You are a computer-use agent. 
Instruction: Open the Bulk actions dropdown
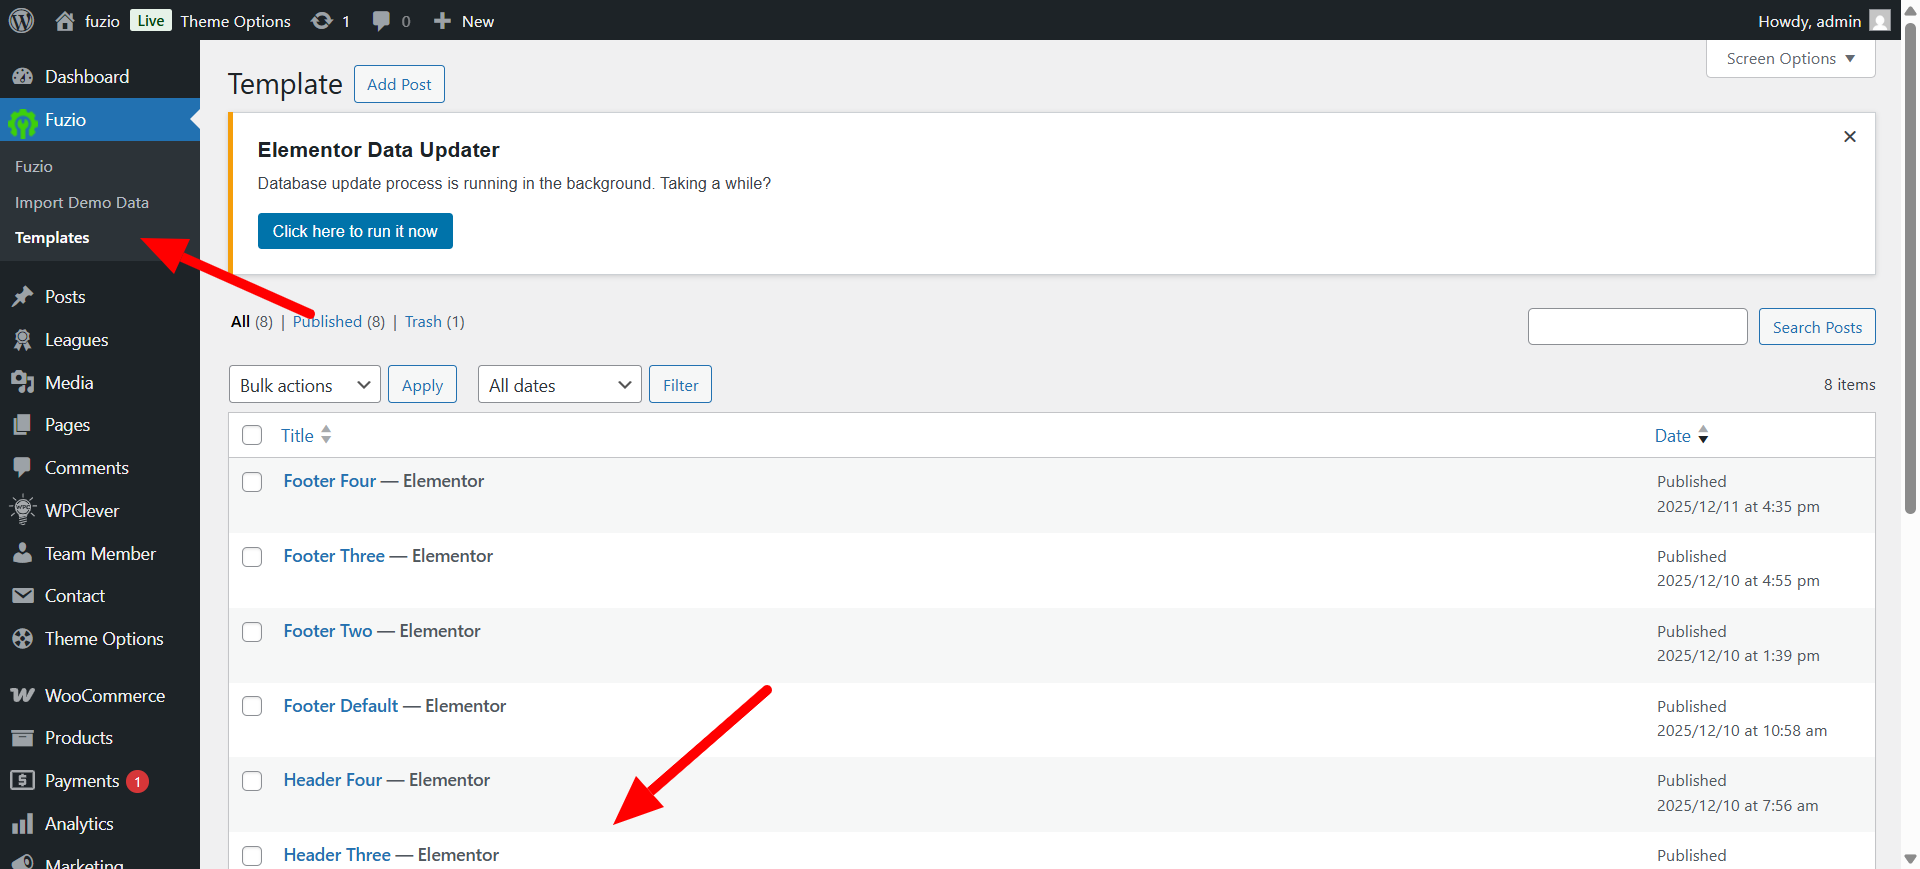305,385
